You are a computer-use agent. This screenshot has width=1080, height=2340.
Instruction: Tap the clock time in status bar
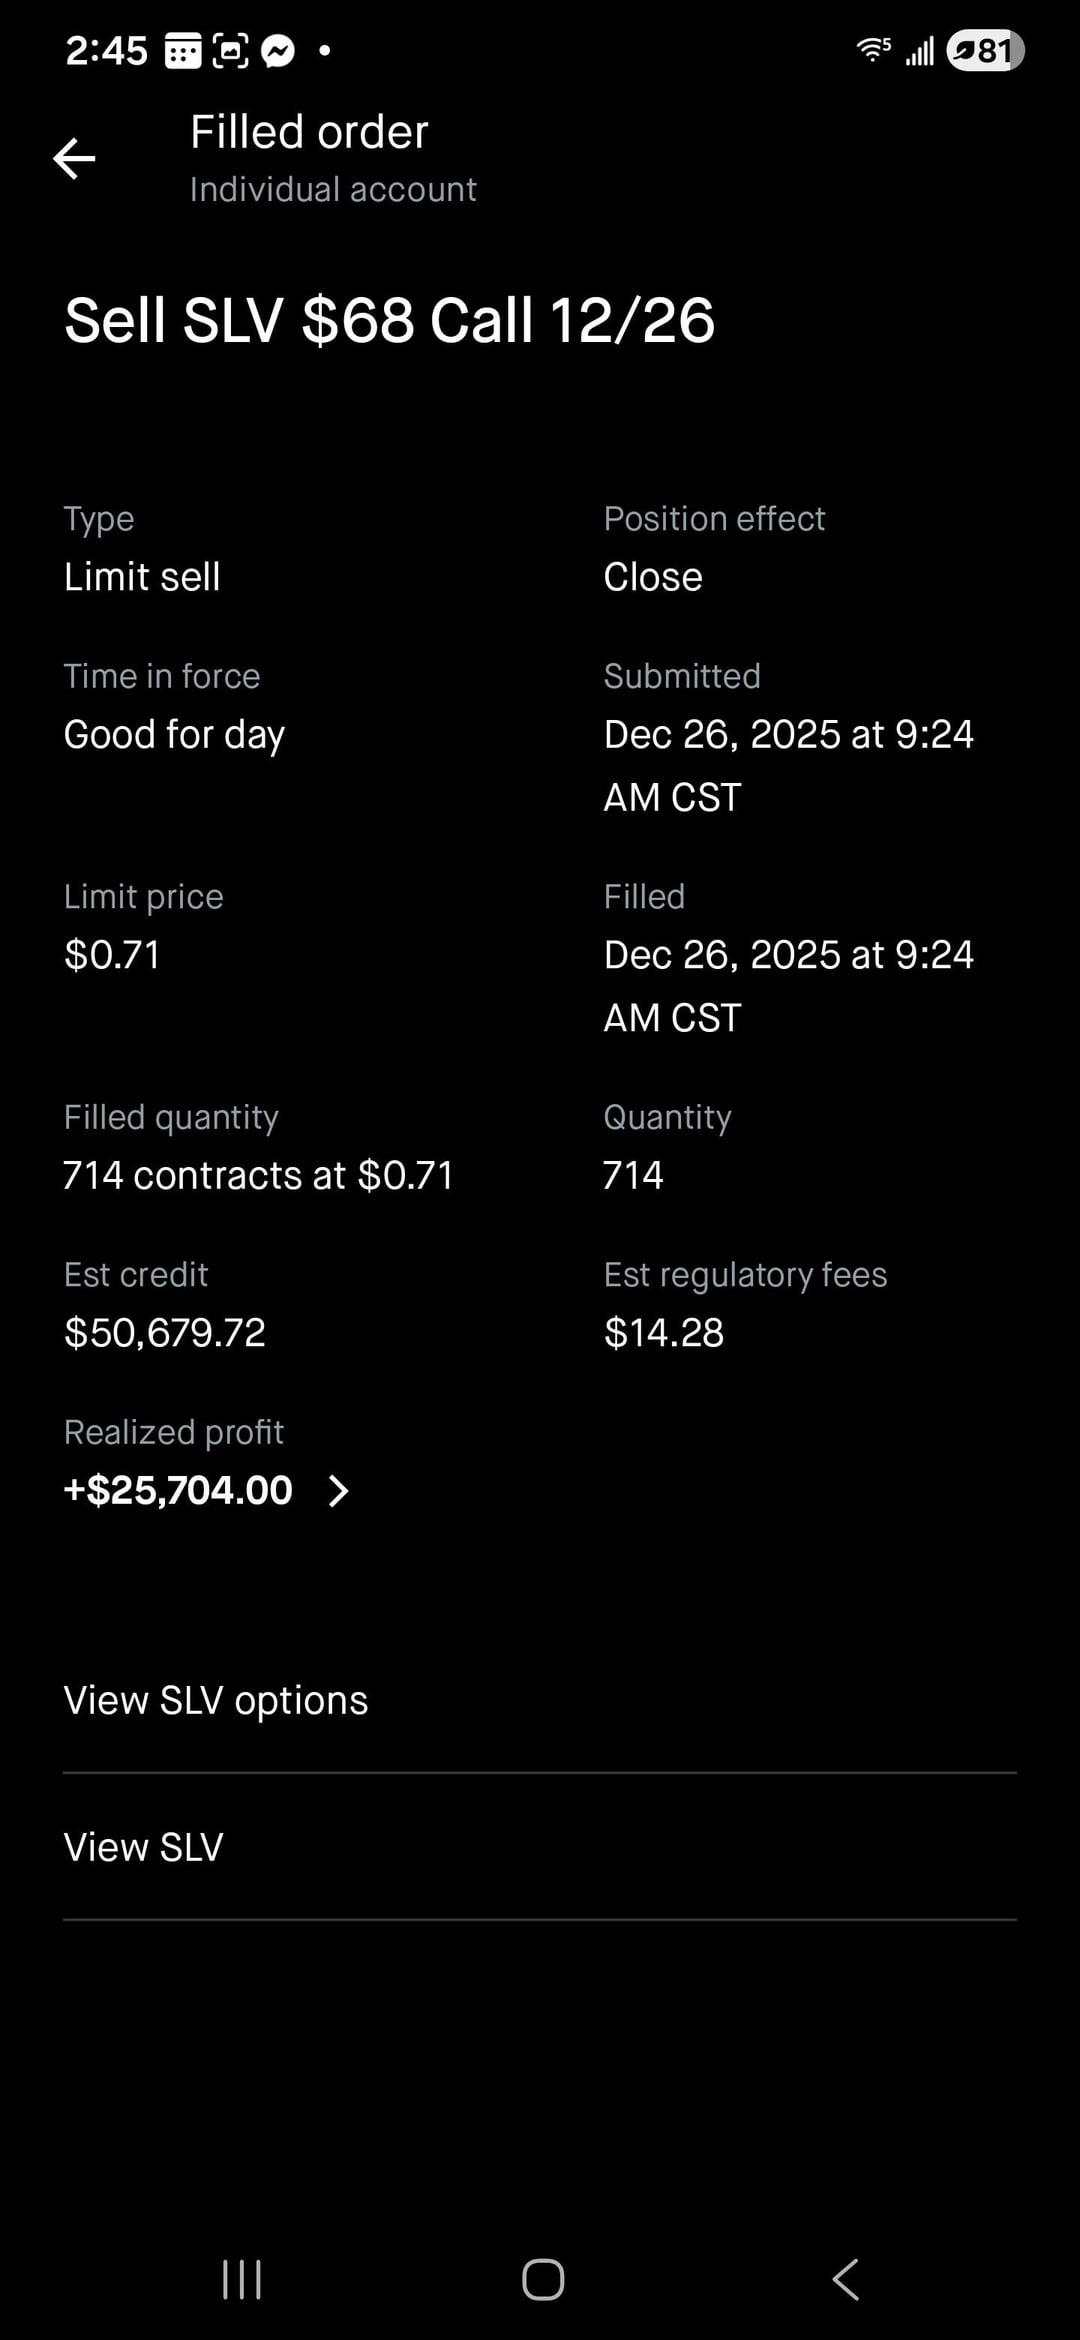(106, 50)
